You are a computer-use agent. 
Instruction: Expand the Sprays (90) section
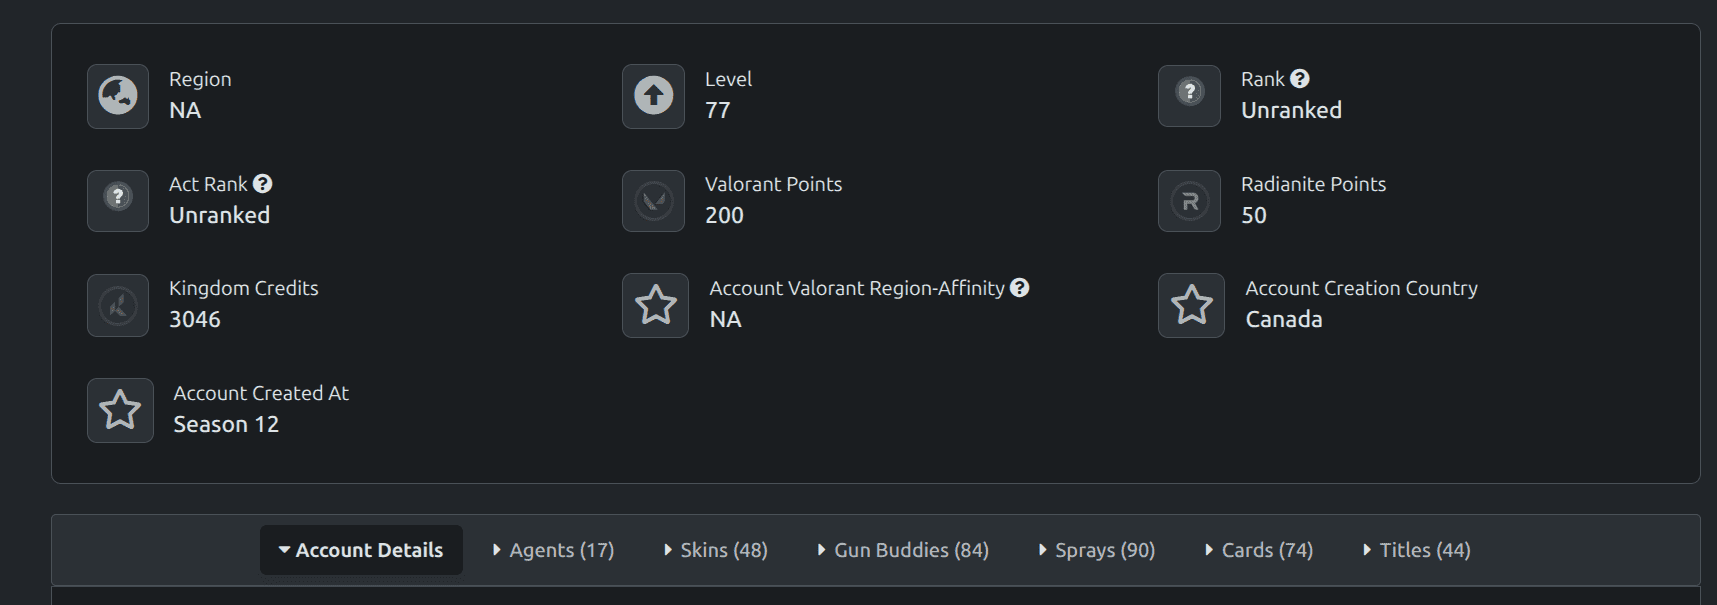[1097, 550]
